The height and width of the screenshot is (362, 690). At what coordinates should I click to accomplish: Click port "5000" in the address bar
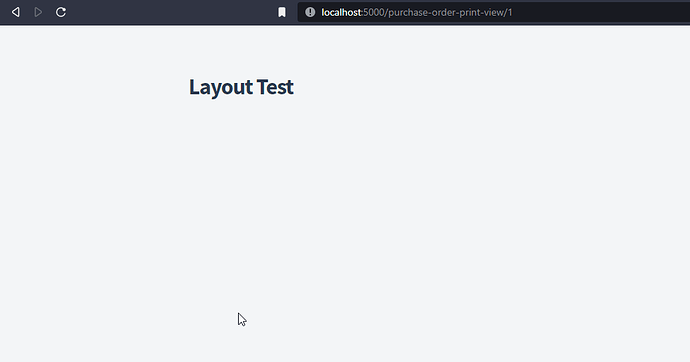374,12
